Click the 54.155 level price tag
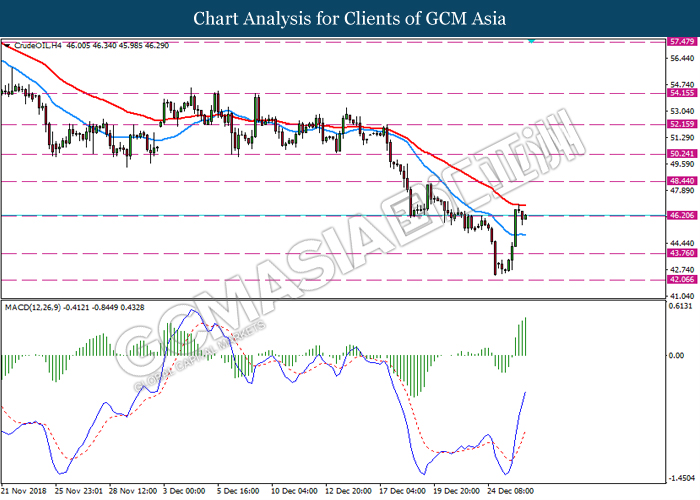 point(682,93)
